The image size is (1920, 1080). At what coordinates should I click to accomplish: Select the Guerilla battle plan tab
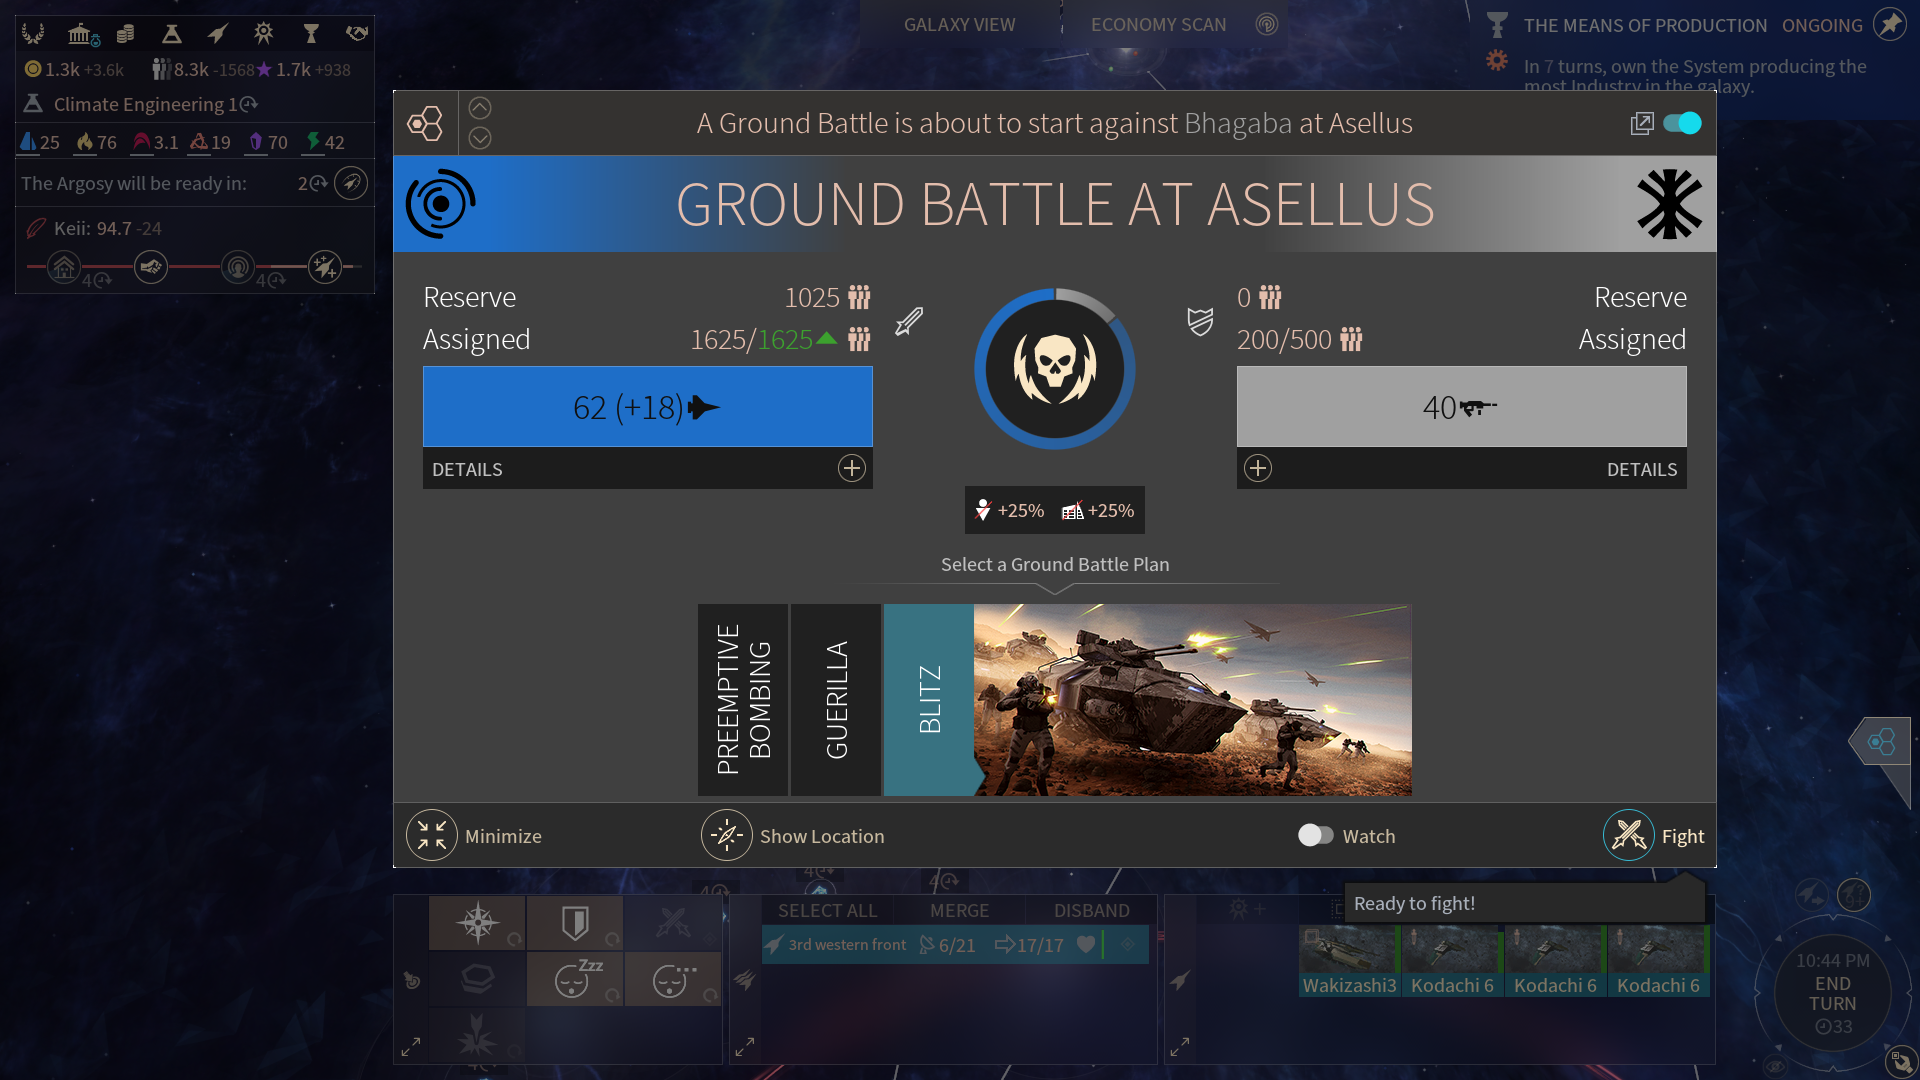coord(836,699)
